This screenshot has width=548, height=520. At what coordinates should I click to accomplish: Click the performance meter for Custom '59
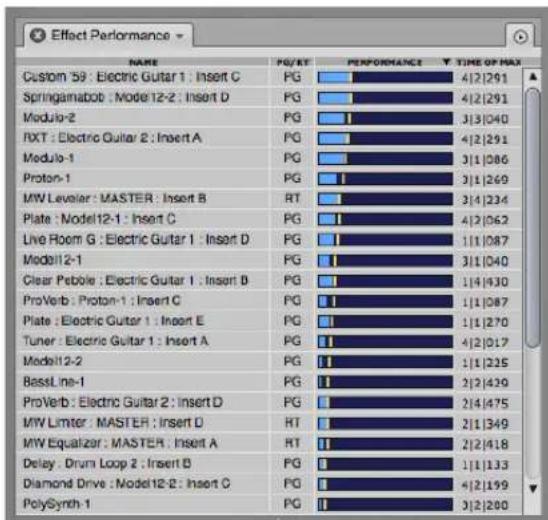[x=385, y=77]
